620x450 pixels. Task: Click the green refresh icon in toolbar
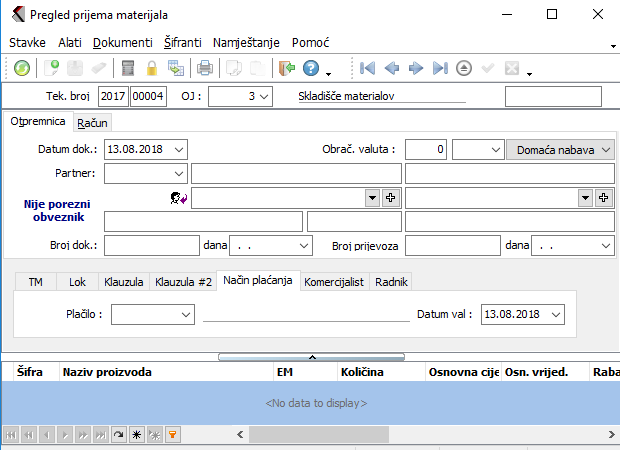pyautogui.click(x=22, y=68)
